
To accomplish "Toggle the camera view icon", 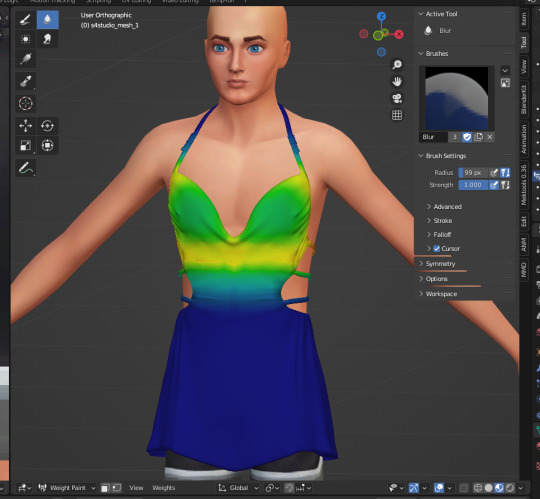I will [397, 98].
